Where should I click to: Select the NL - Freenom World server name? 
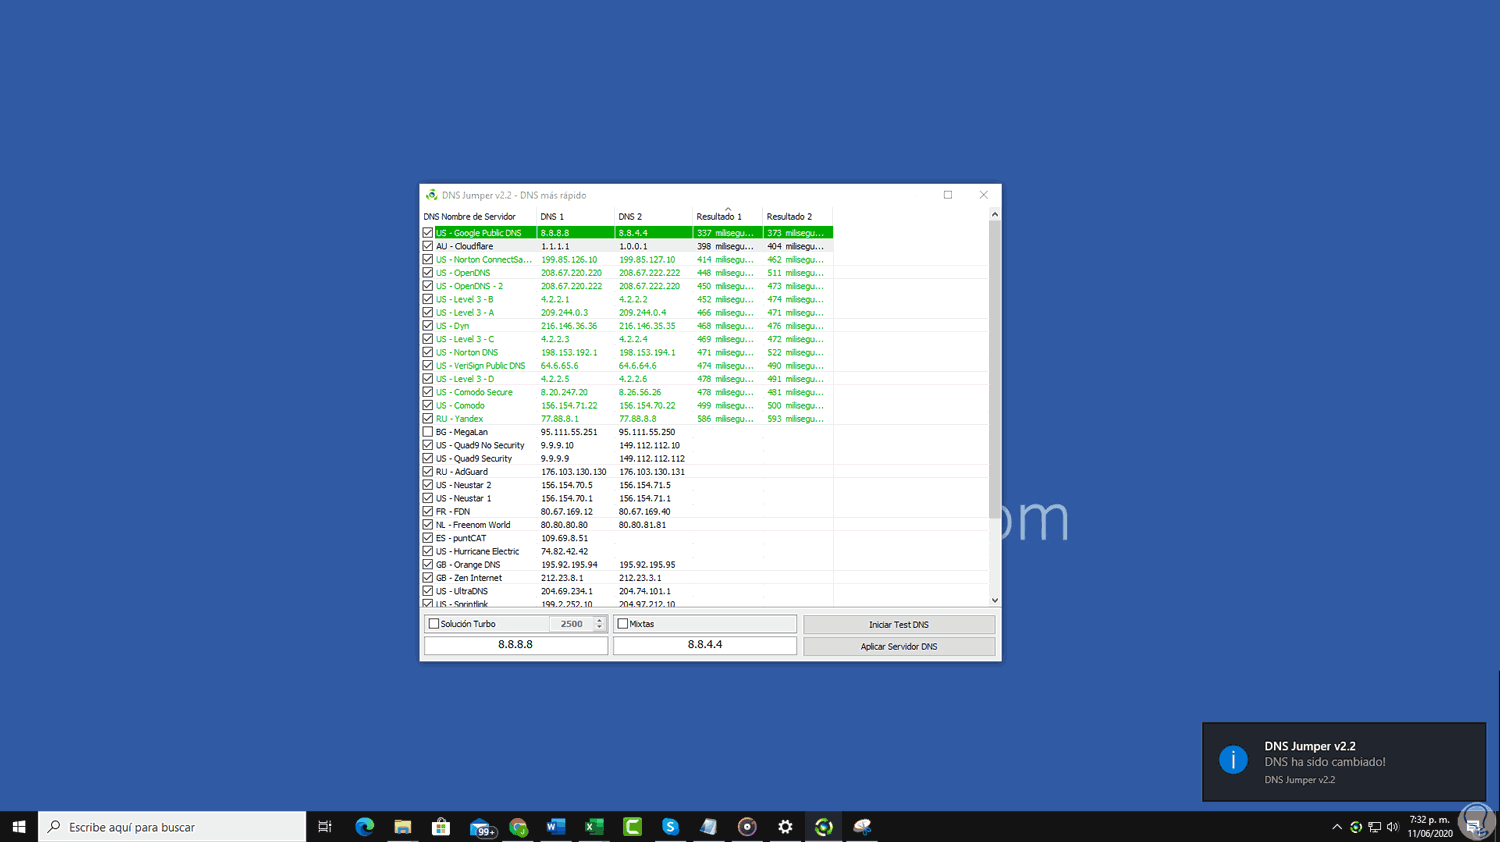473,525
